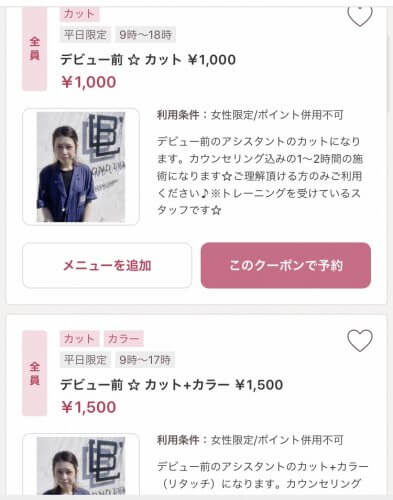The width and height of the screenshot is (393, 500).
Task: Click the red ¥1,000 price
Action: pos(89,82)
